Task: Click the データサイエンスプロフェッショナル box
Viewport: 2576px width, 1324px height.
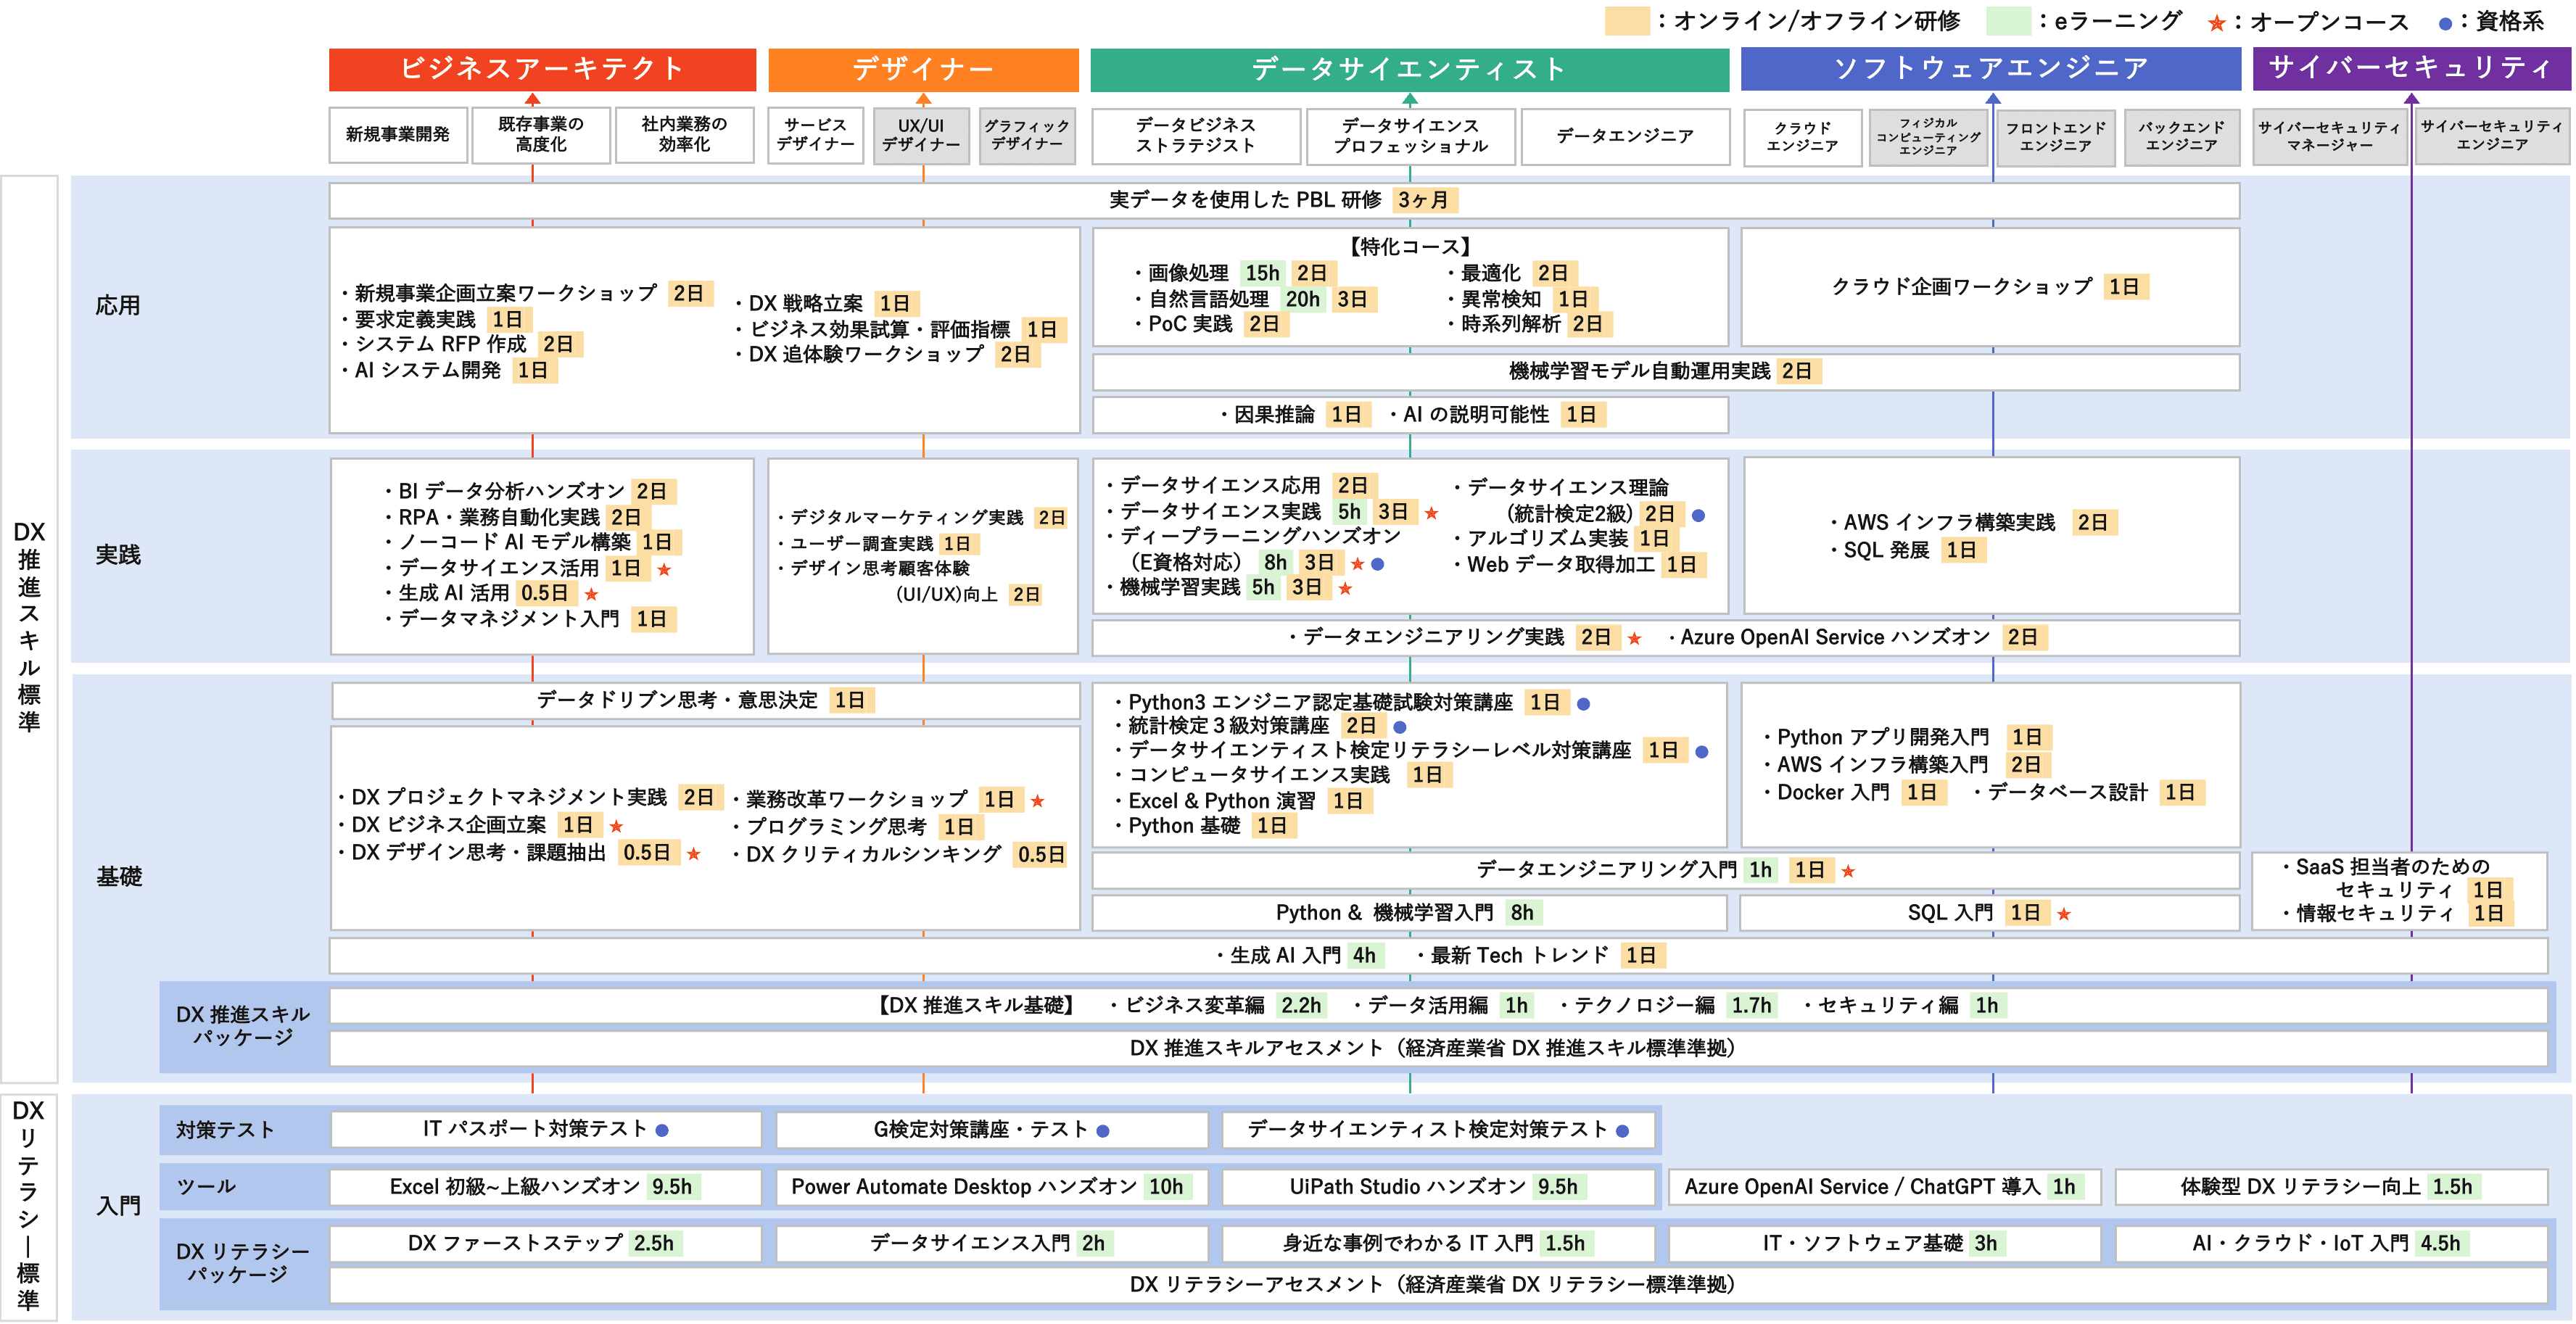Action: (1411, 136)
